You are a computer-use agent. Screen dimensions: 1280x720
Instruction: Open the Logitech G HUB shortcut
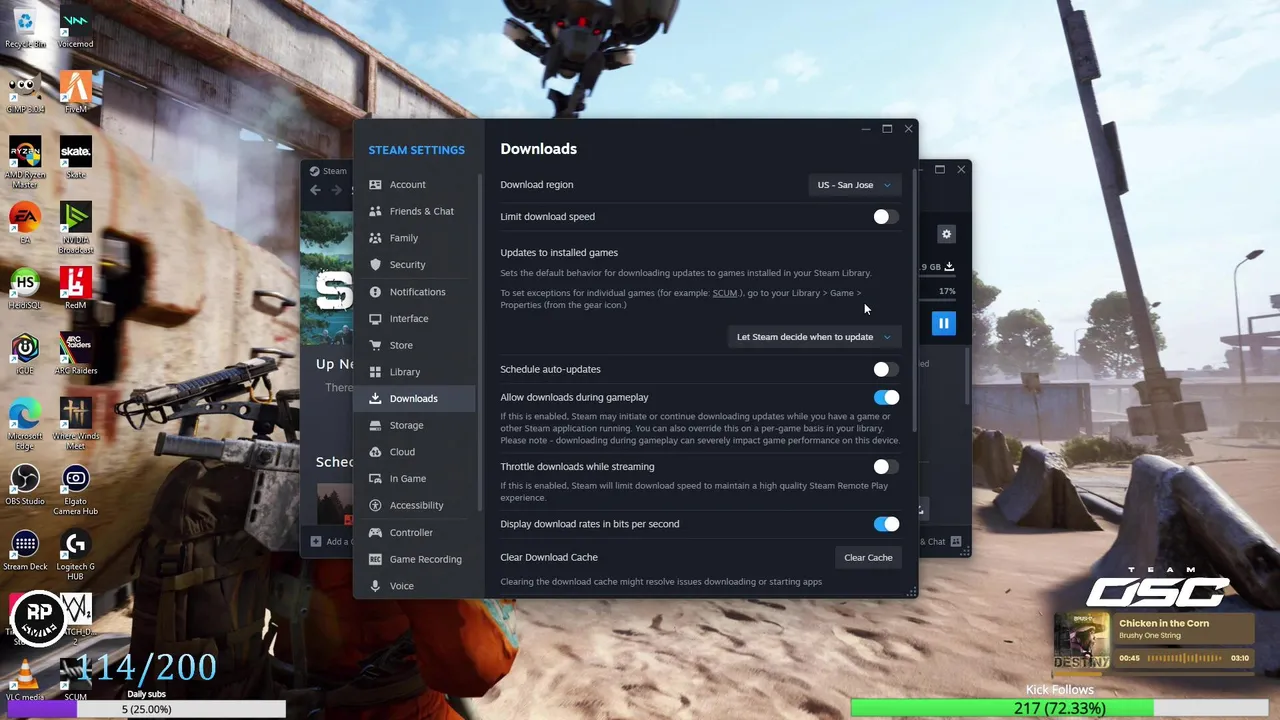[x=75, y=555]
